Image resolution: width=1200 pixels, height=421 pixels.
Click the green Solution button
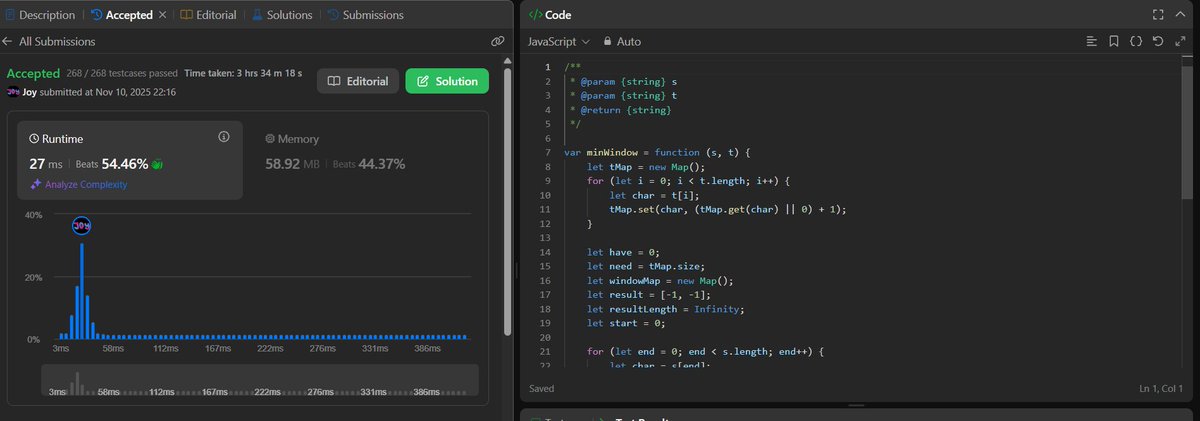(446, 81)
